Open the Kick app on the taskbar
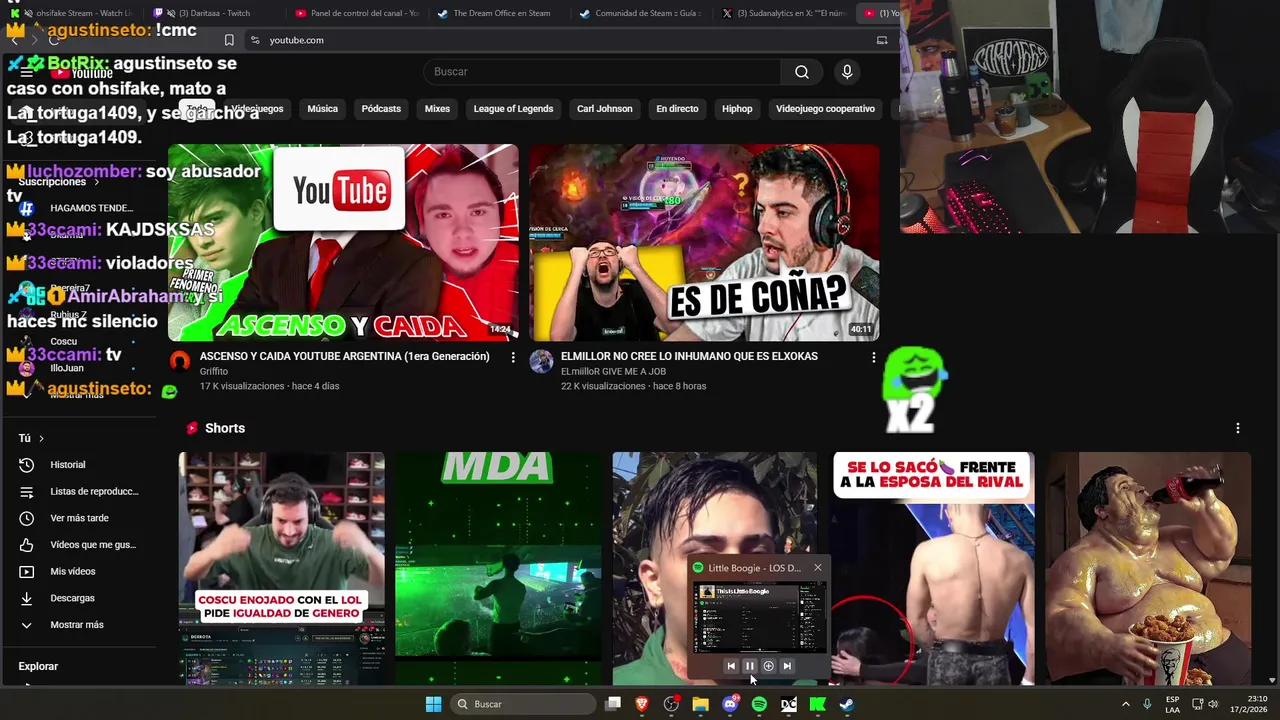1280x720 pixels. click(x=817, y=704)
